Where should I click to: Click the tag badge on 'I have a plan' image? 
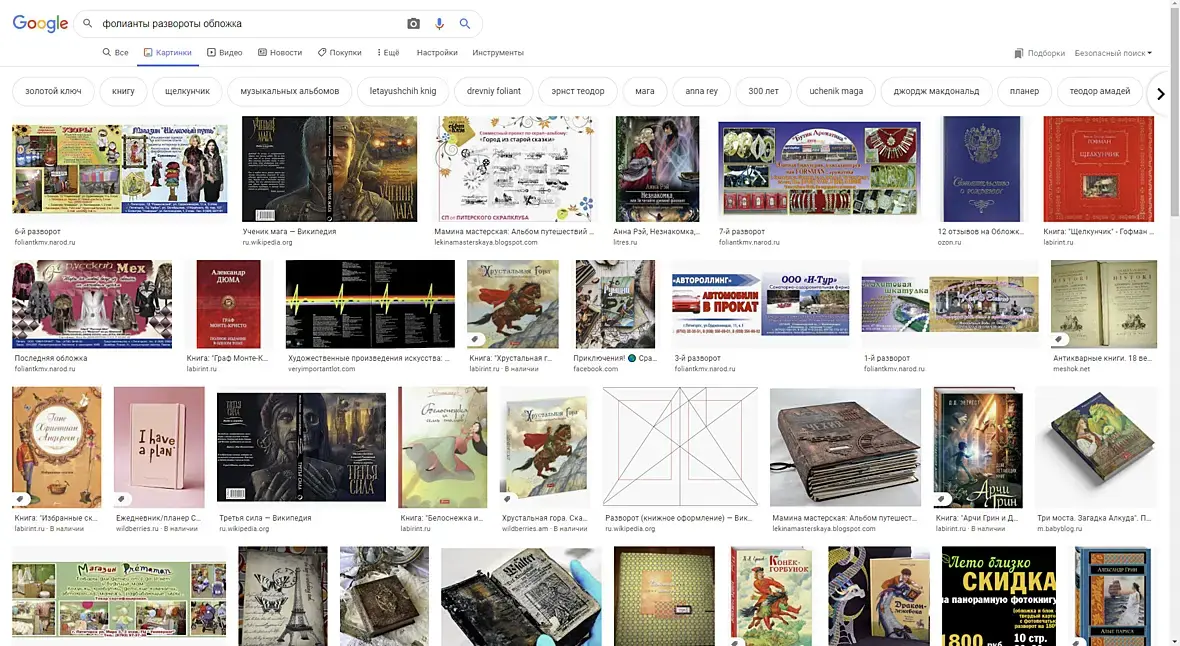click(x=121, y=498)
